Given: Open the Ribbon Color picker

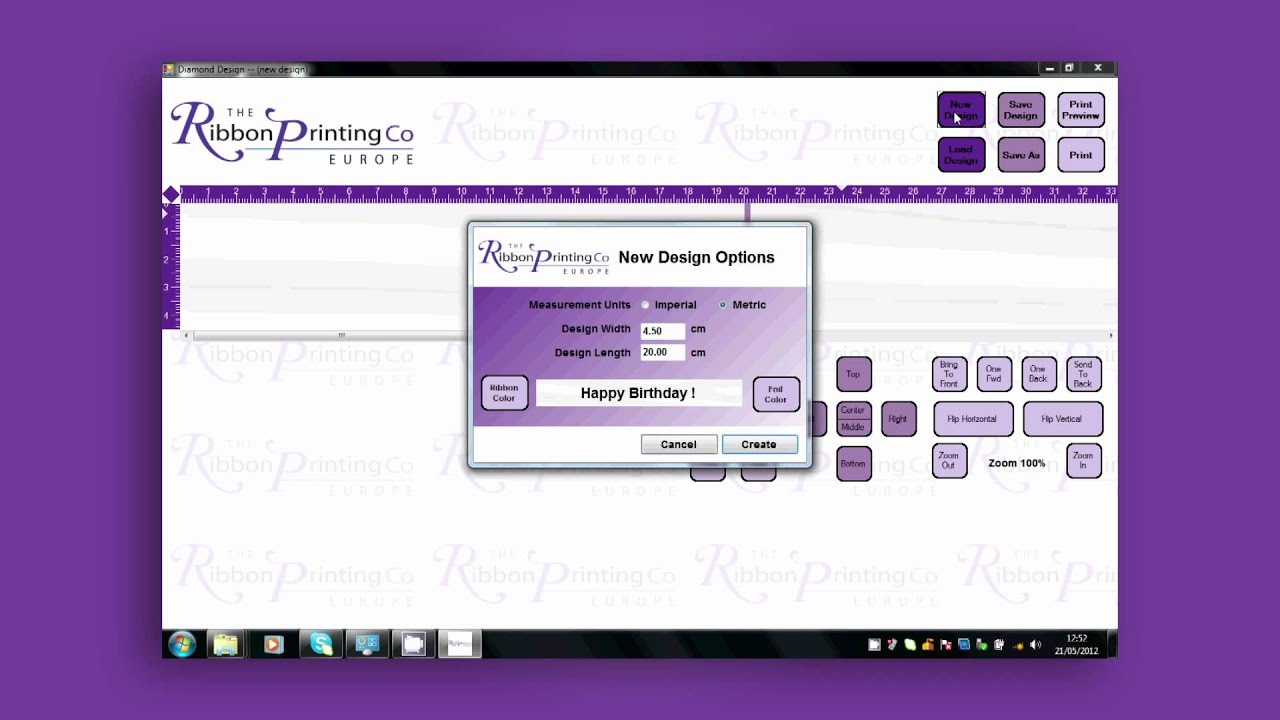Looking at the screenshot, I should (x=504, y=393).
